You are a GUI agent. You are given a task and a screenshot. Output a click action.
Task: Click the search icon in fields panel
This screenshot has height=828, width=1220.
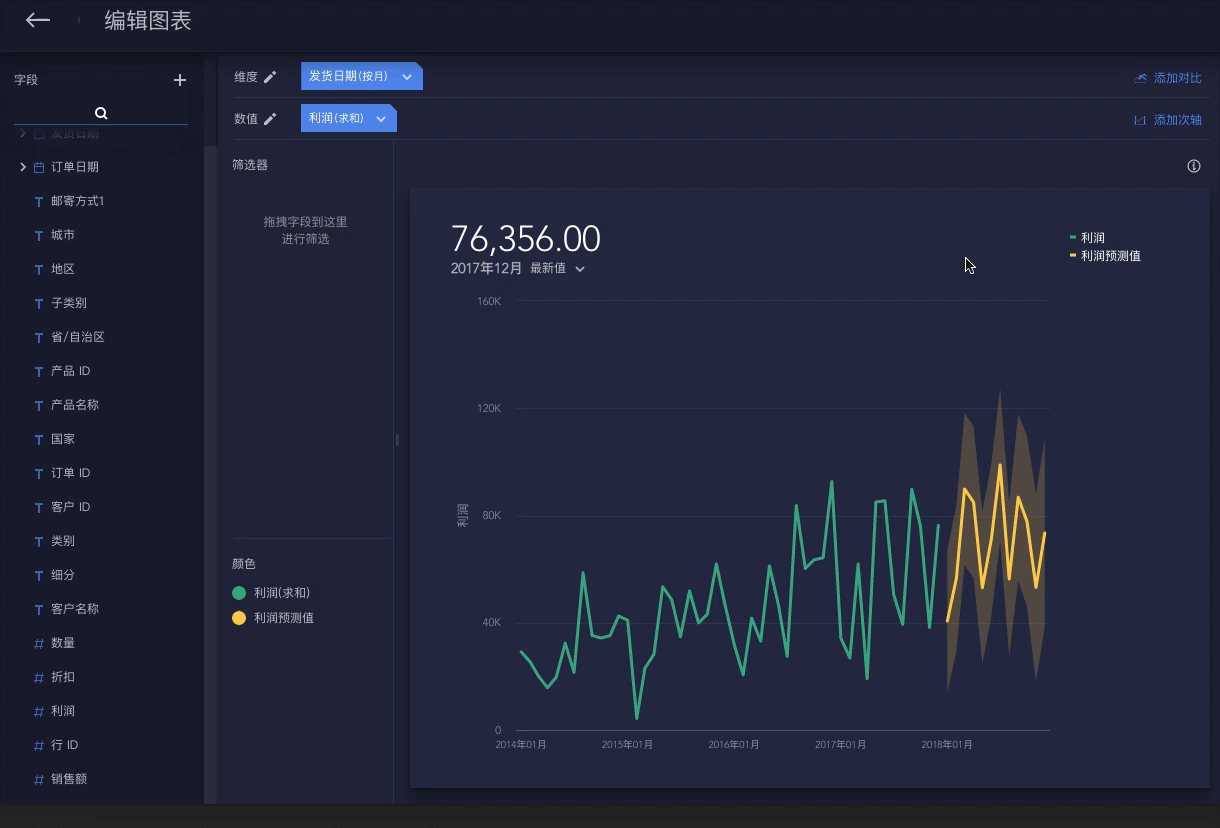101,113
